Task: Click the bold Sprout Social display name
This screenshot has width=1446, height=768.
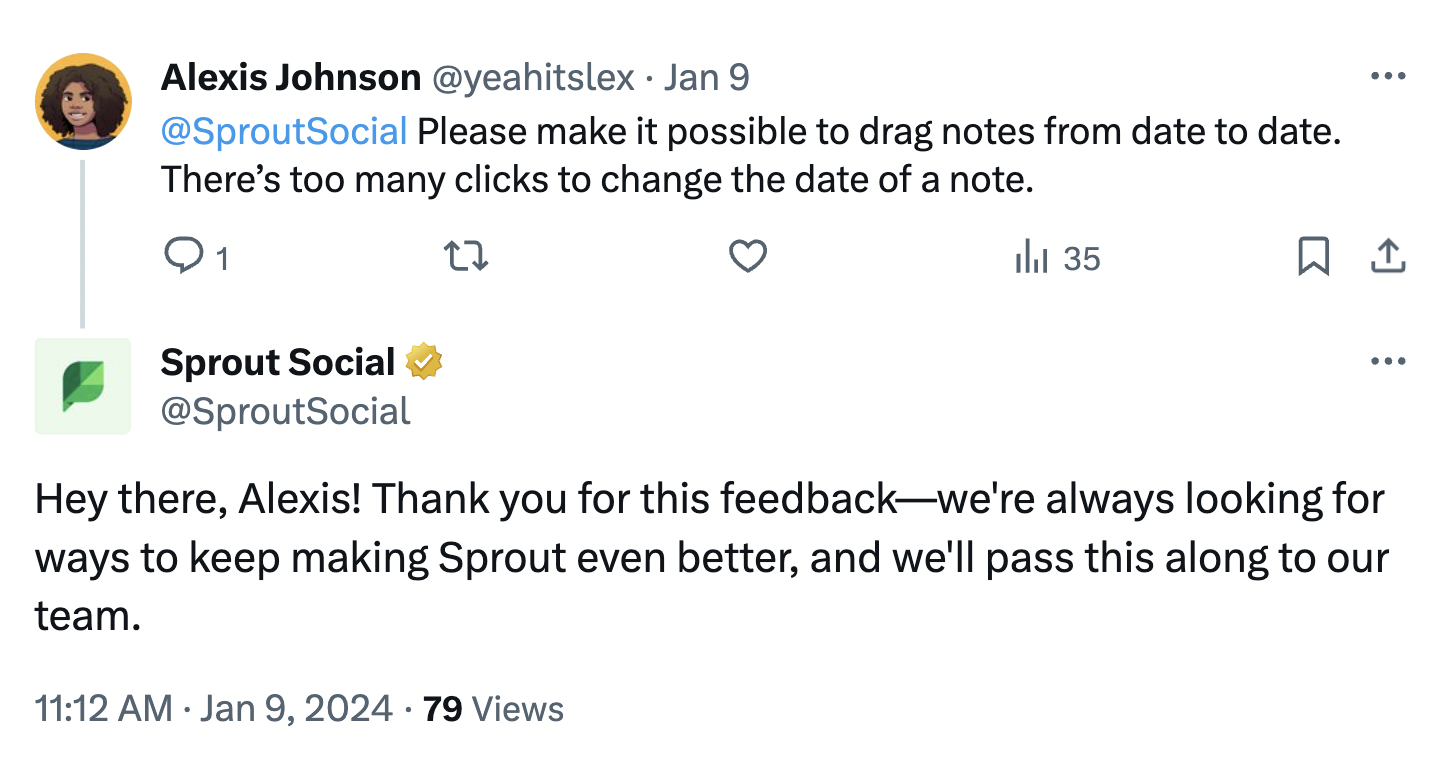Action: coord(277,362)
